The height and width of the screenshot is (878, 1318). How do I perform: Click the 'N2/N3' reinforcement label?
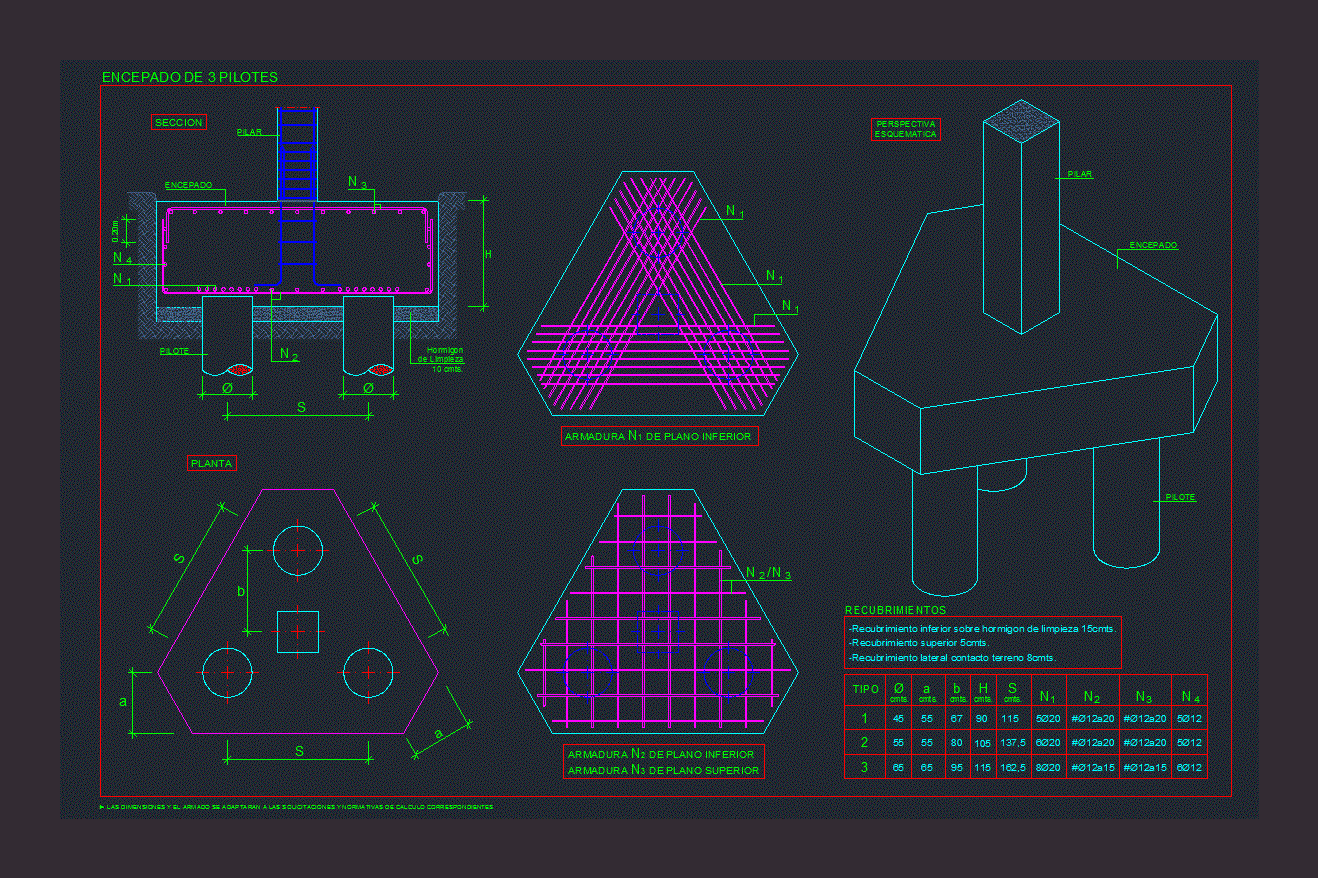click(768, 573)
